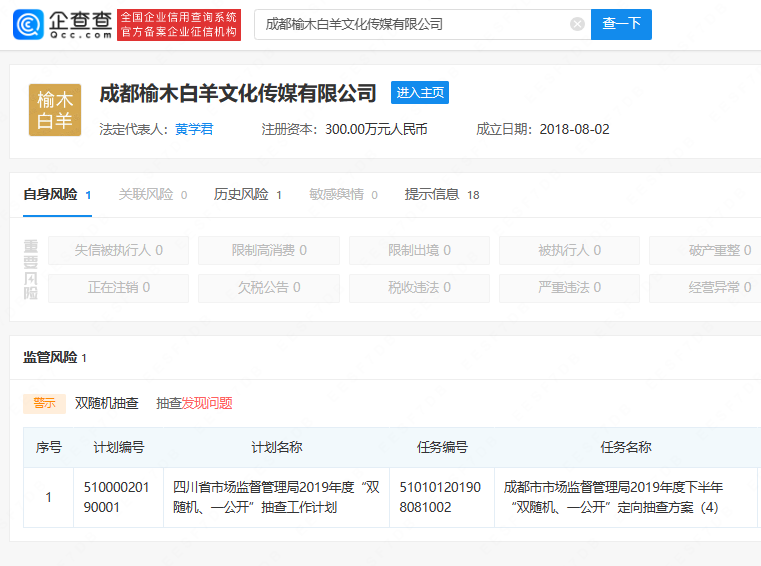Select the 自身风险 tab
Image resolution: width=761 pixels, height=566 pixels.
(57, 195)
